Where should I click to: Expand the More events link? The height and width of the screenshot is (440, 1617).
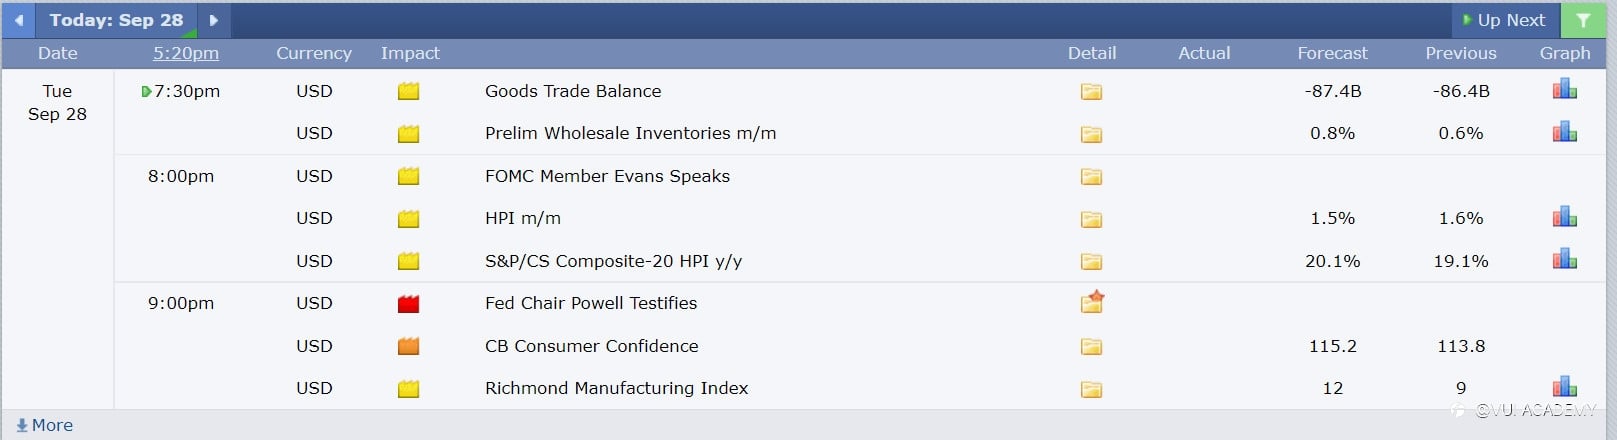coord(45,425)
